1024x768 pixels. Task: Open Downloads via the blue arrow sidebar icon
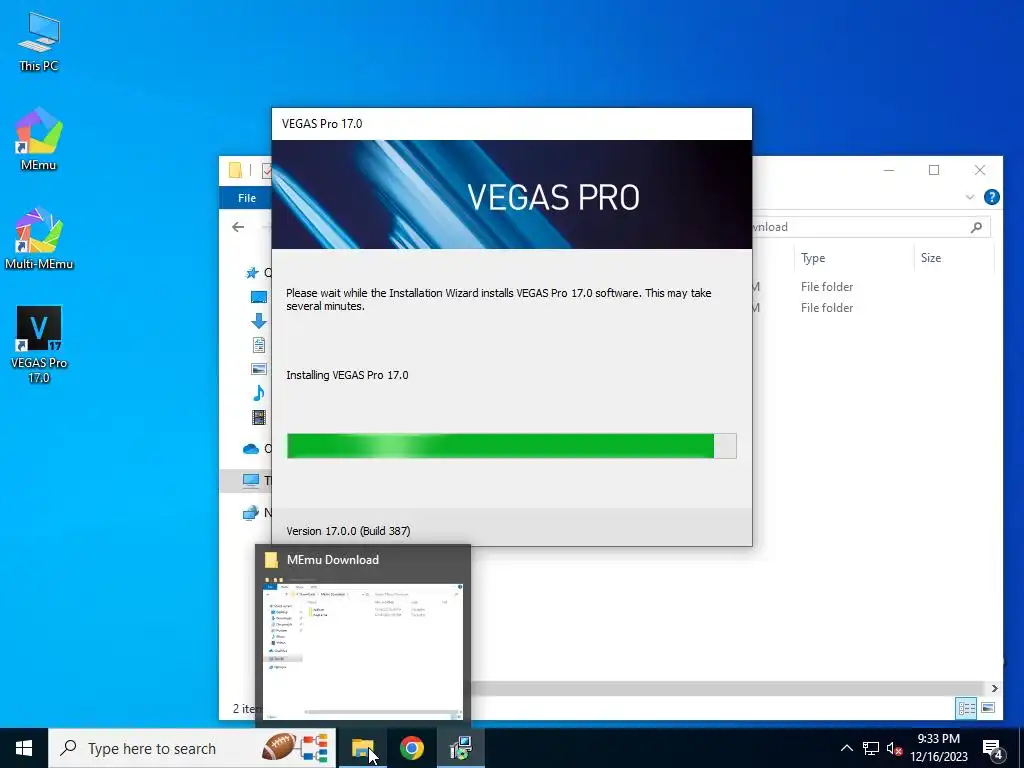pyautogui.click(x=259, y=321)
